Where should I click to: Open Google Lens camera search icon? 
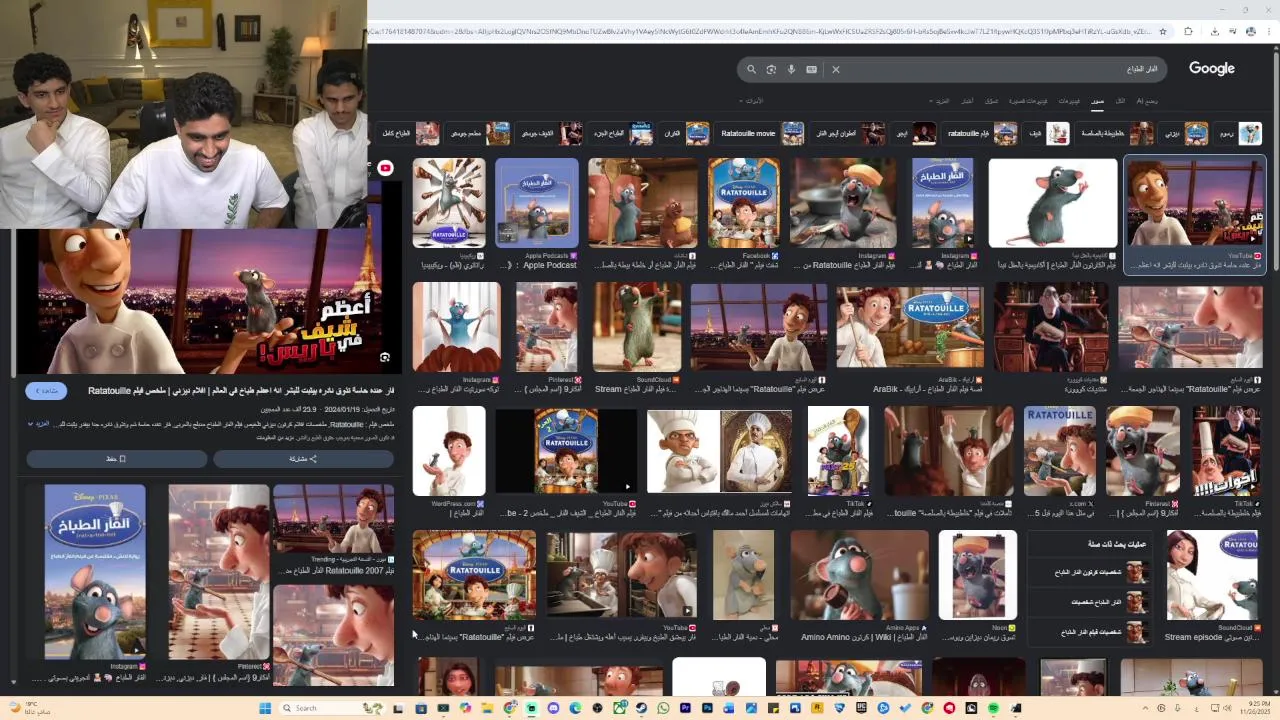(x=771, y=69)
